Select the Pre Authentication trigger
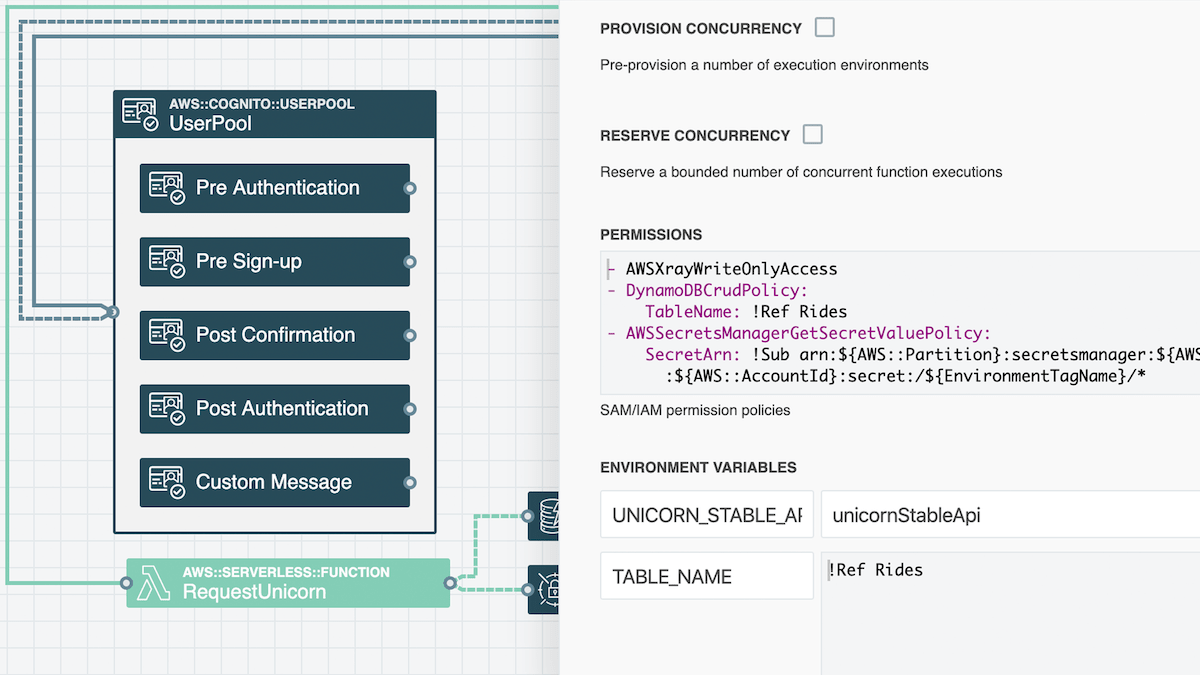 coord(275,188)
